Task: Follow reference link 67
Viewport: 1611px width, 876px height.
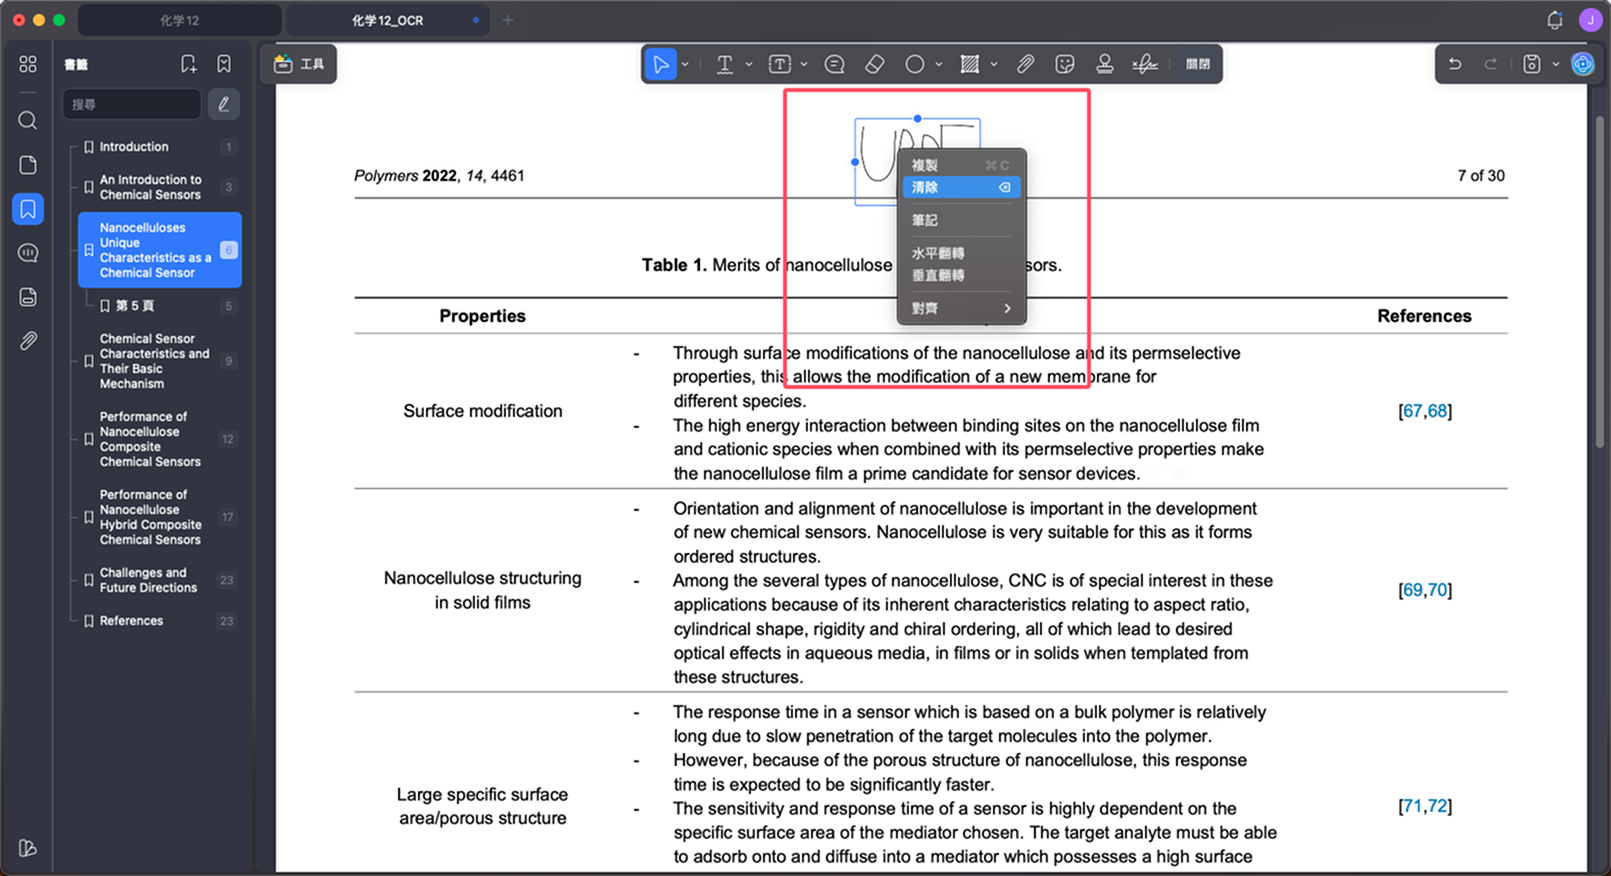Action: tap(1412, 411)
